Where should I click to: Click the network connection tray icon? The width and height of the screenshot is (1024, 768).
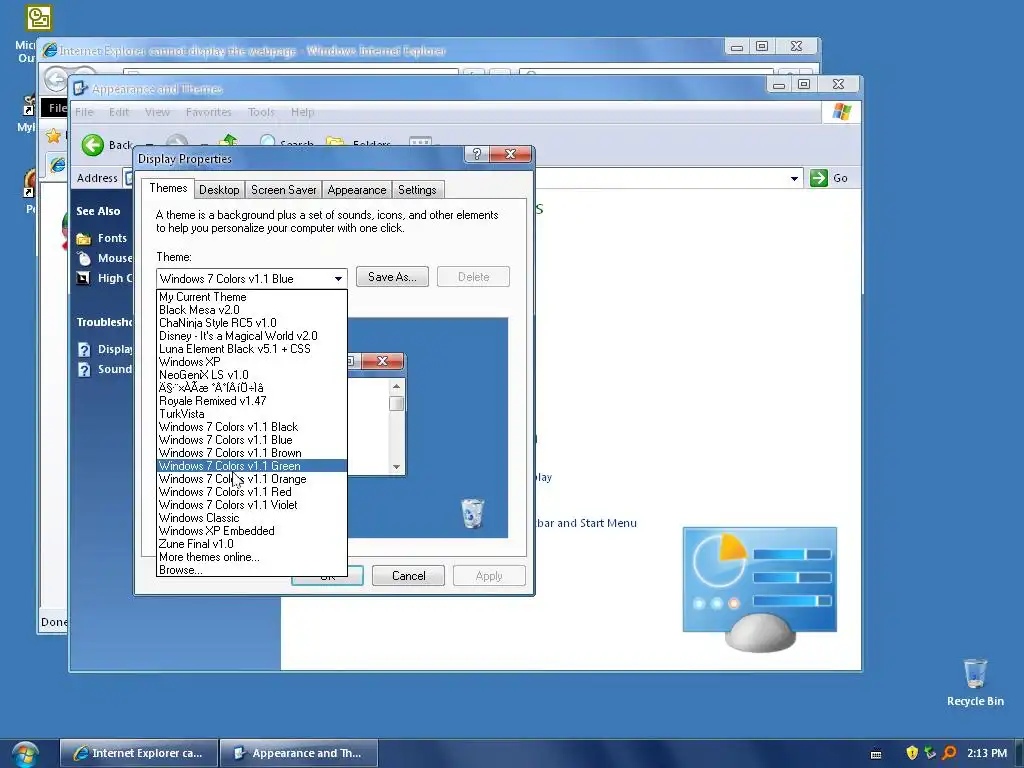(x=931, y=753)
